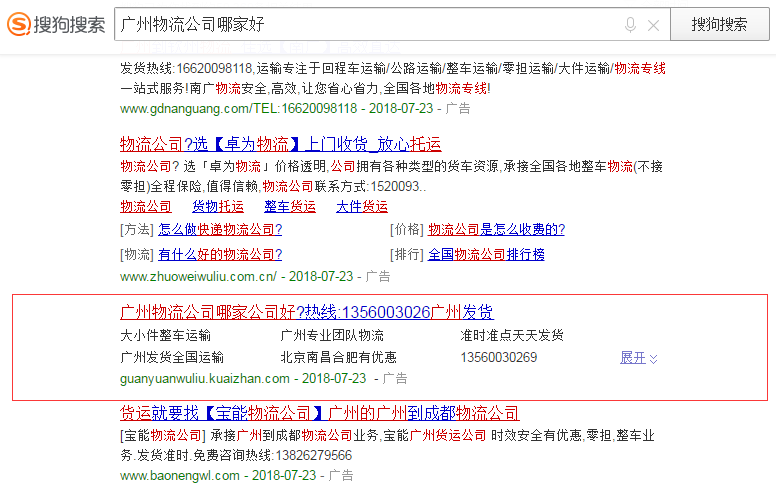Open link 物流公司是怎么收费的?
The height and width of the screenshot is (496, 776).
pos(496,229)
